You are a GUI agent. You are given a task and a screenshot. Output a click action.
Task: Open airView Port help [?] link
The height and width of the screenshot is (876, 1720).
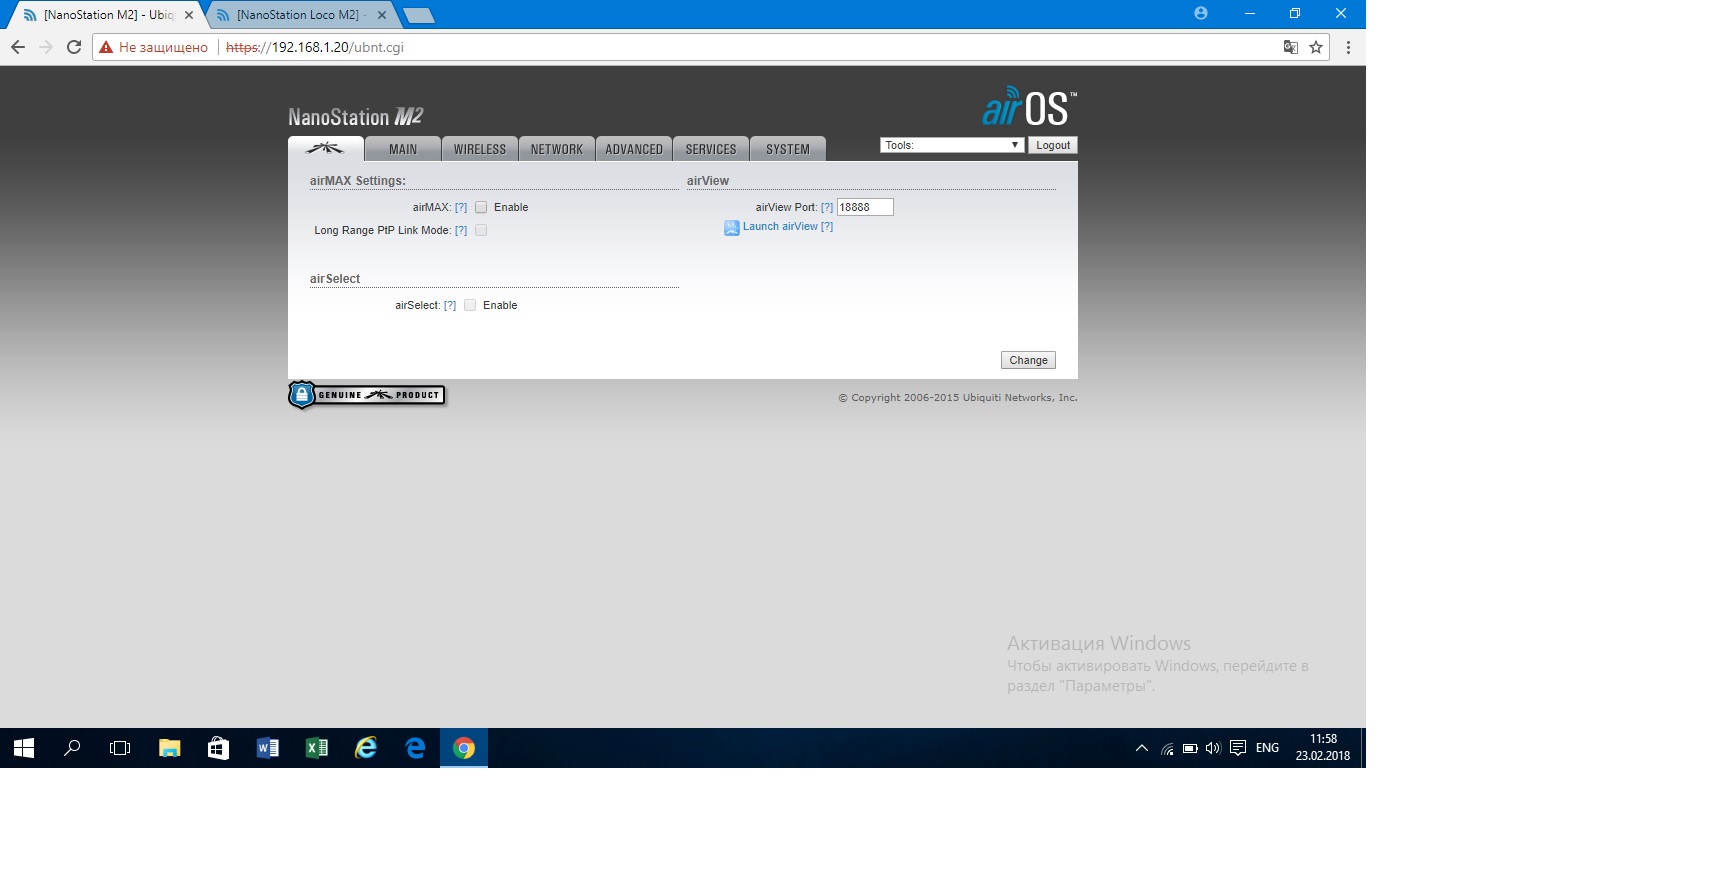pyautogui.click(x=827, y=207)
